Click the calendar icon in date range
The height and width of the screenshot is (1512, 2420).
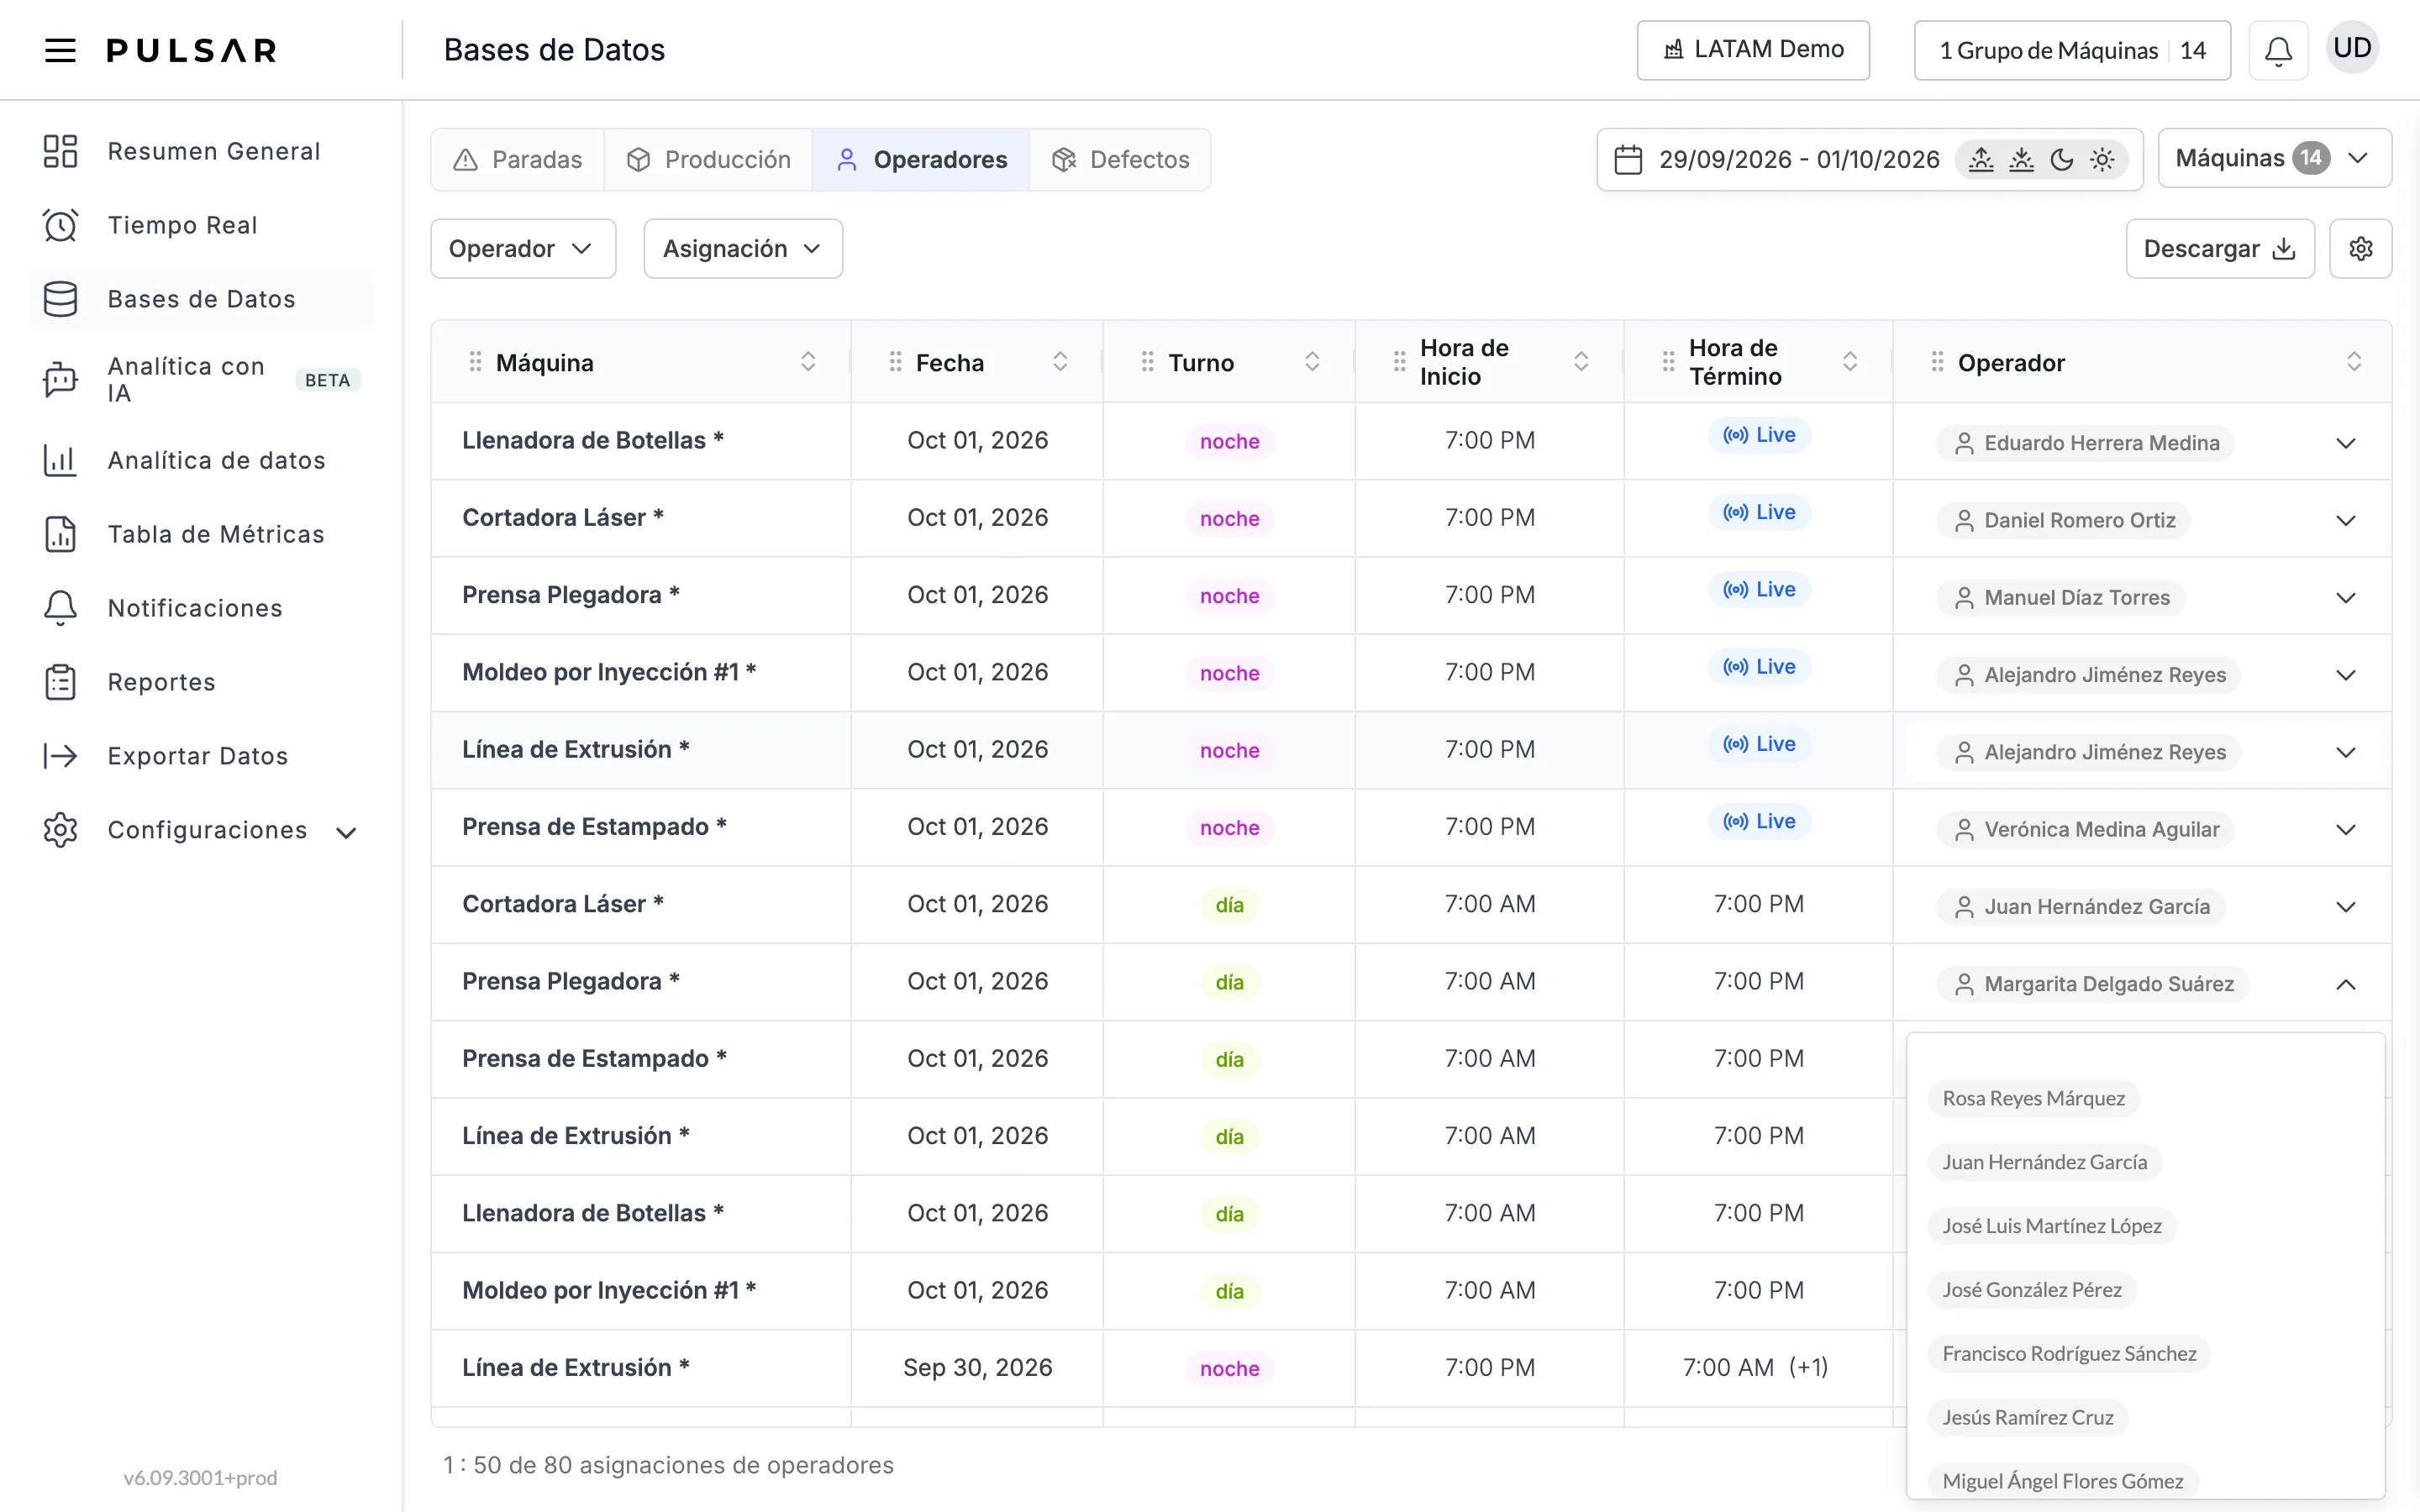pyautogui.click(x=1628, y=160)
